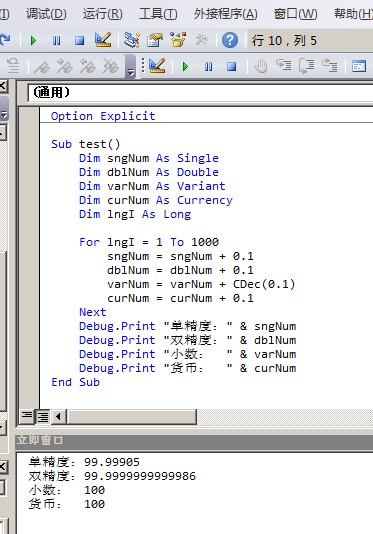This screenshot has height=534, width=373.
Task: Click Reset on the Debug toolbar
Action: (232, 66)
